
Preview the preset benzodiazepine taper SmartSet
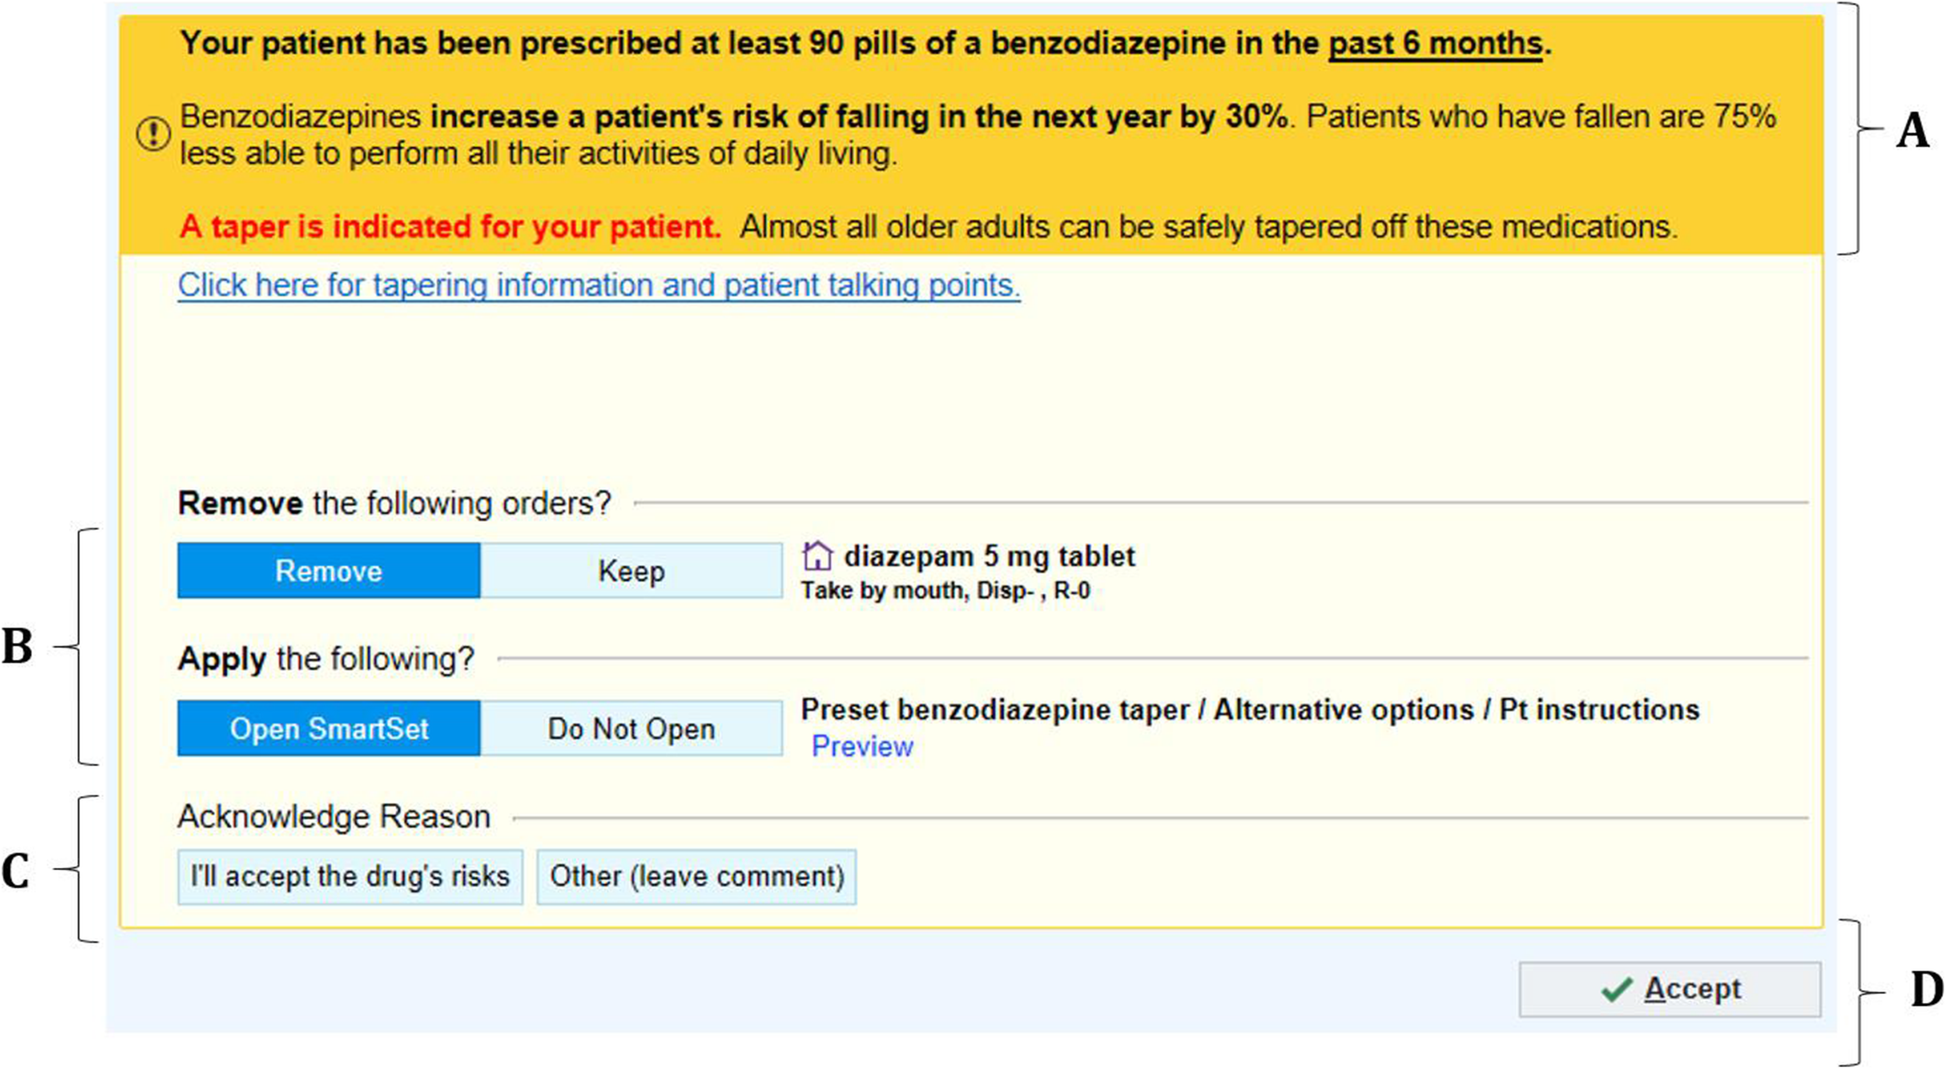[862, 747]
